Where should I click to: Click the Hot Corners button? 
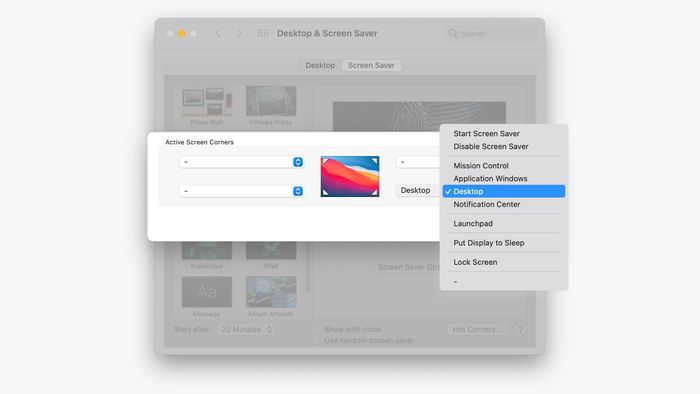coord(477,329)
